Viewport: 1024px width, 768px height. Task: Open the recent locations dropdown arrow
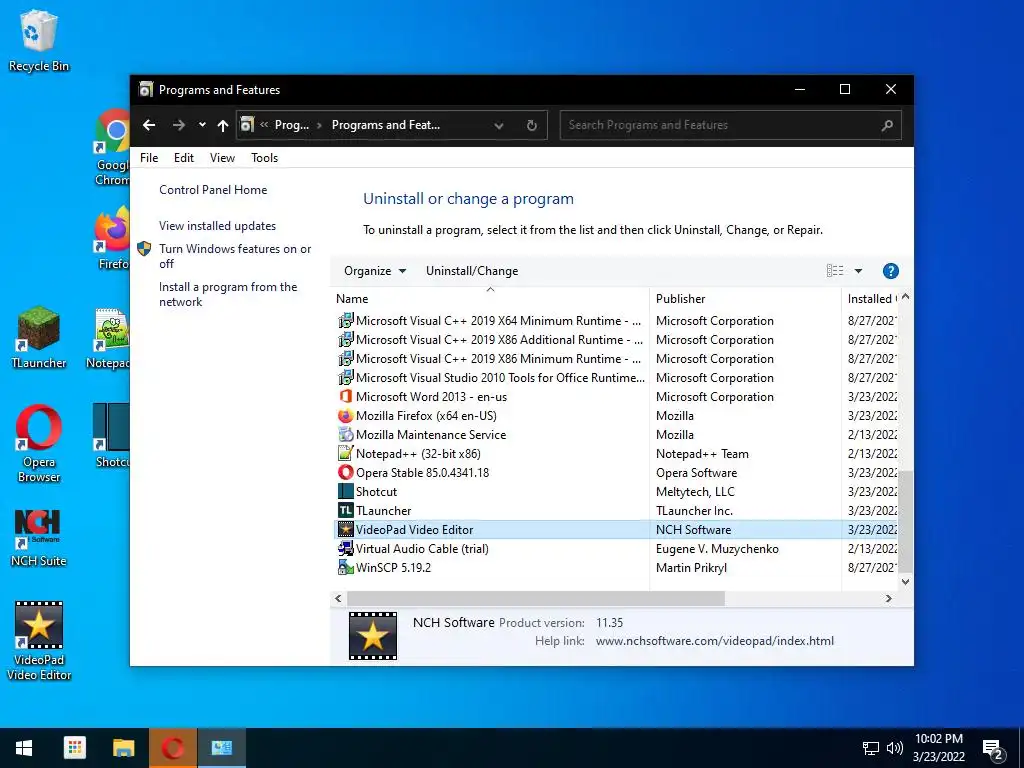(x=202, y=125)
